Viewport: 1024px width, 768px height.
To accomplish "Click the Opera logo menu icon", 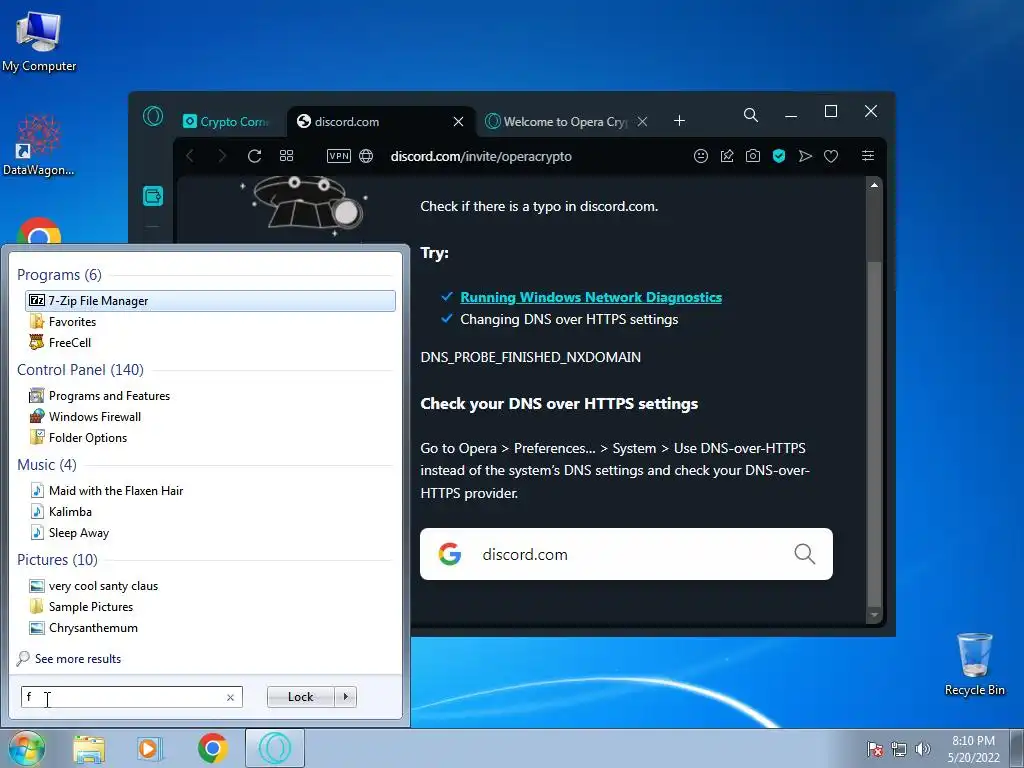I will [x=153, y=116].
